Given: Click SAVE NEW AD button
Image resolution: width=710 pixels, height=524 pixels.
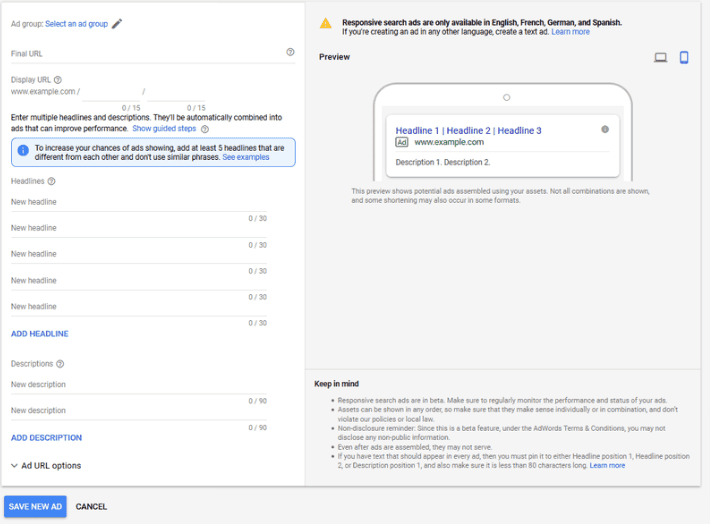Looking at the screenshot, I should [x=35, y=506].
